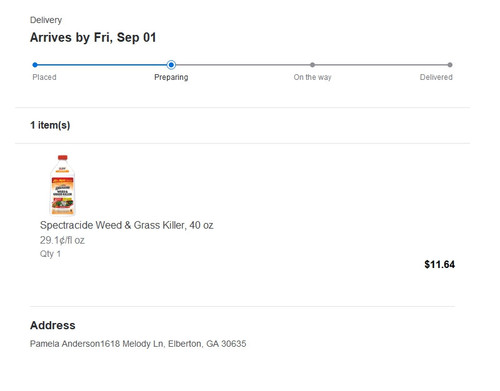Click the Placed step dot
Screen dimensions: 500x391
tap(35, 65)
